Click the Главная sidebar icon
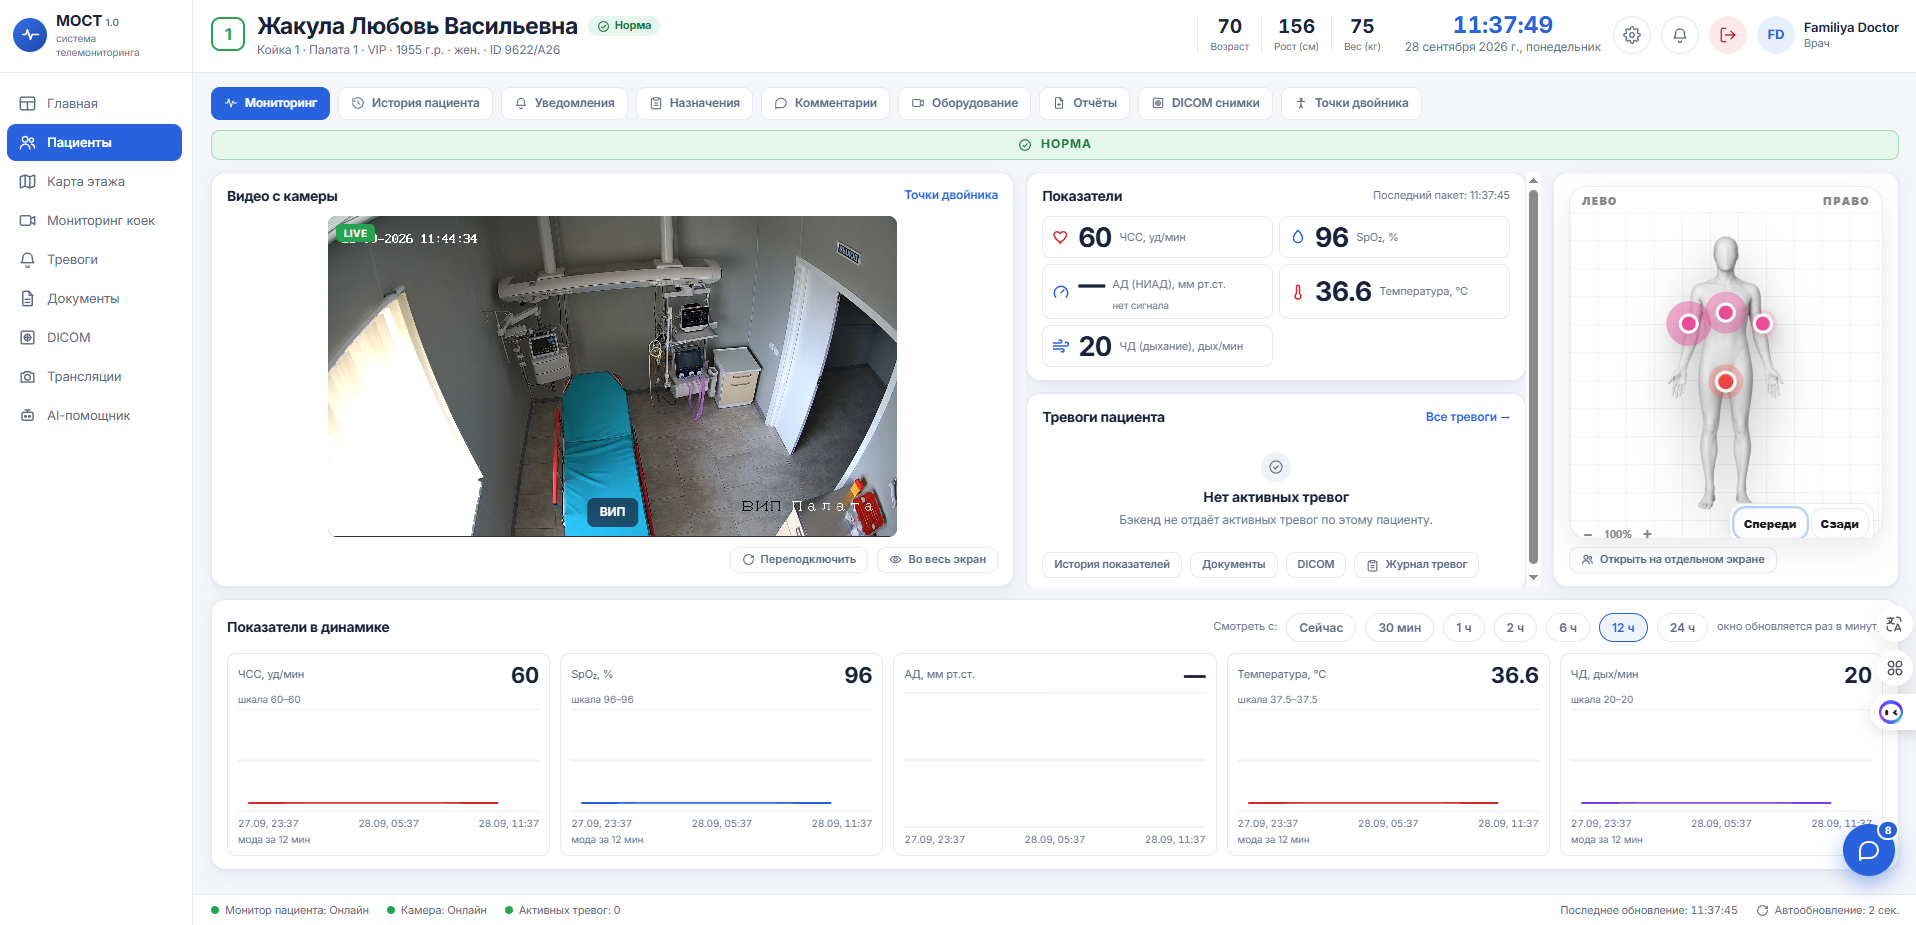1916x925 pixels. coord(28,103)
